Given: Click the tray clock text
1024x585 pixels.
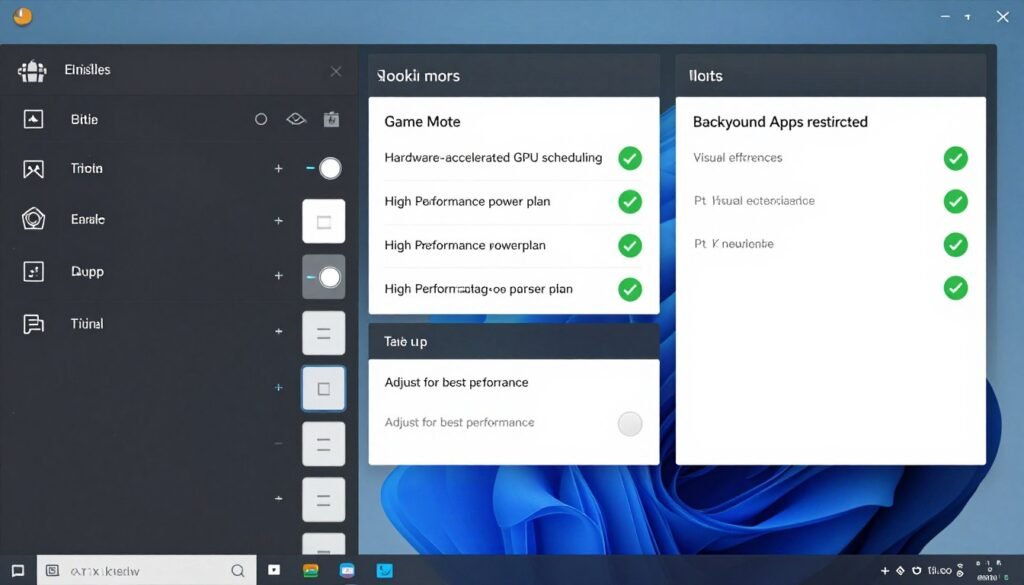Looking at the screenshot, I should [939, 571].
